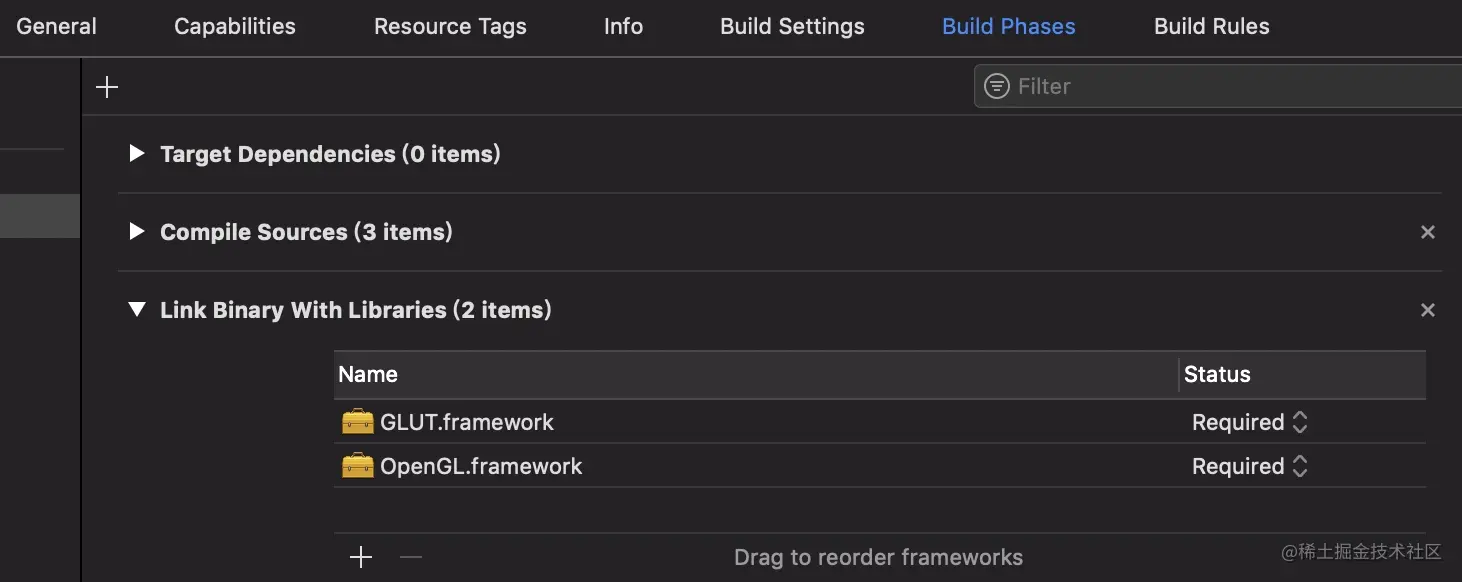Open OpenGL.framework Required status dropdown
Image resolution: width=1462 pixels, height=582 pixels.
point(1249,466)
